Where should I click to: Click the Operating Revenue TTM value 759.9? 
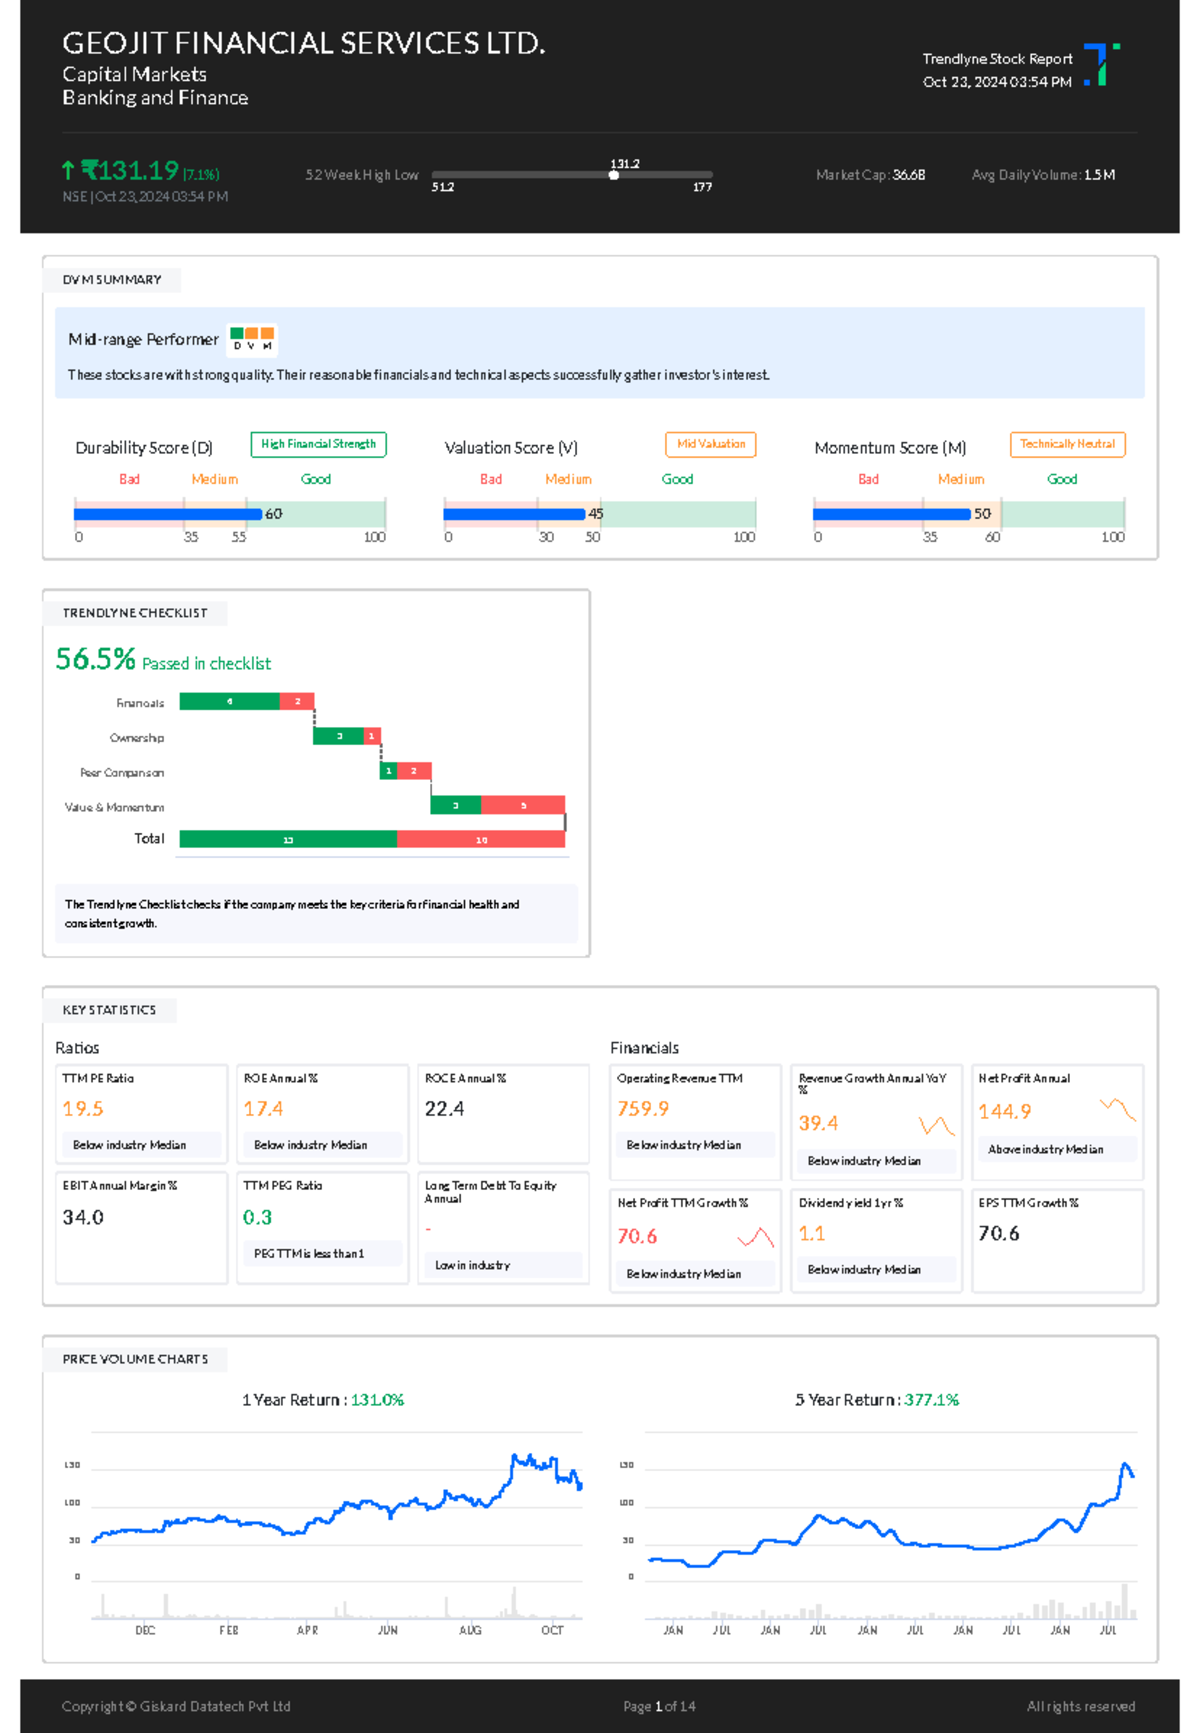643,1109
